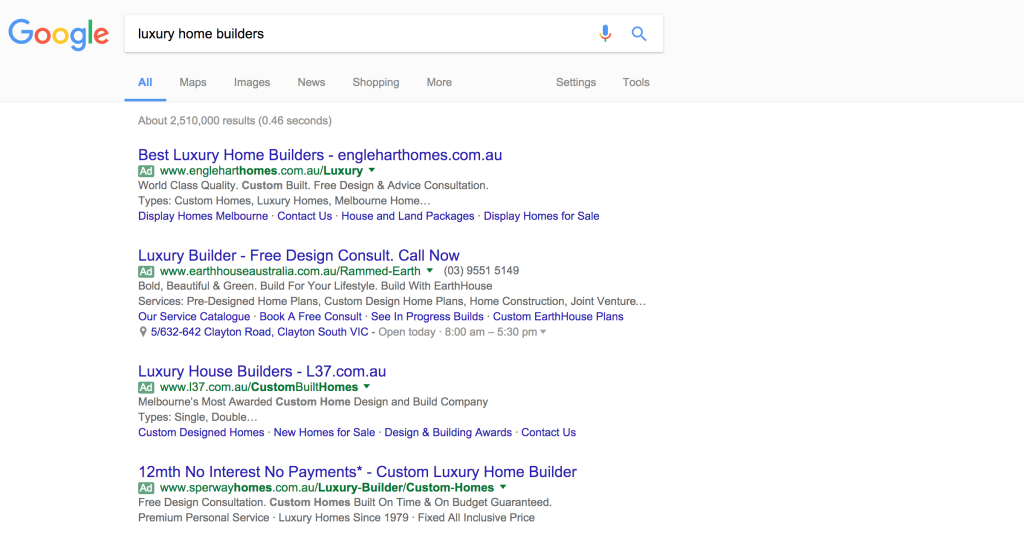Viewport: 1024px width, 535px height.
Task: Follow Contact Us sitelink under englehart homes
Action: (x=304, y=216)
